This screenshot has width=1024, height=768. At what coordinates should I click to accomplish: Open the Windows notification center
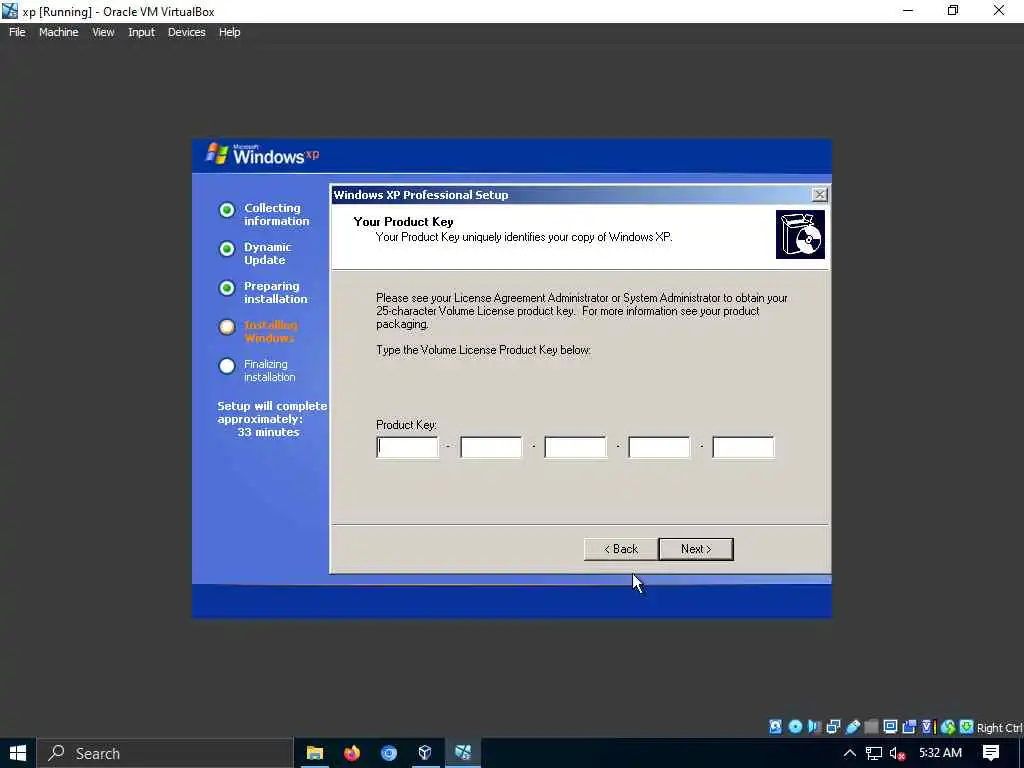(x=991, y=753)
